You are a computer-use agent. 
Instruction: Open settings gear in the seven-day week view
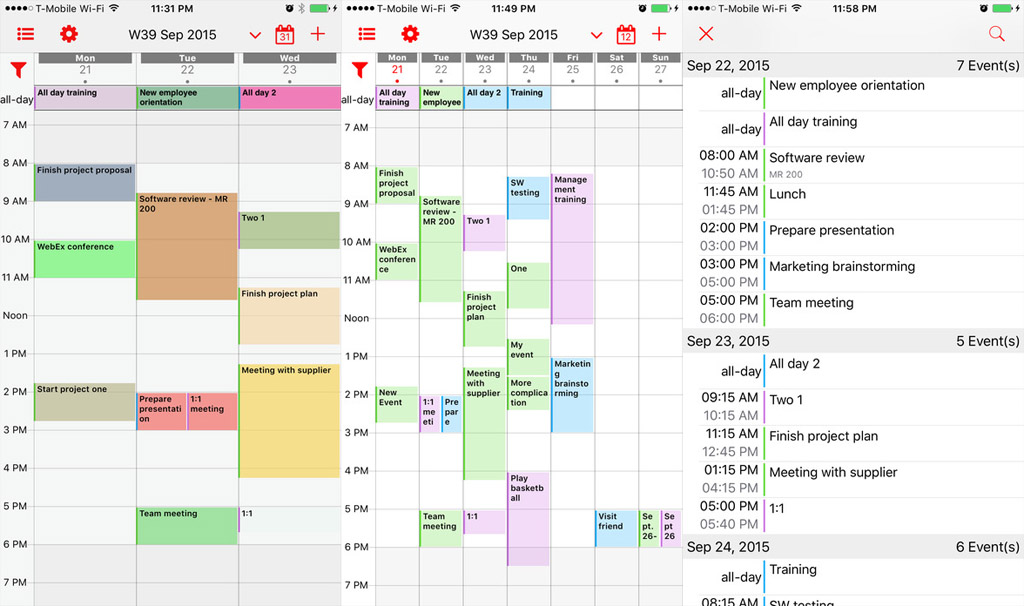[x=409, y=34]
